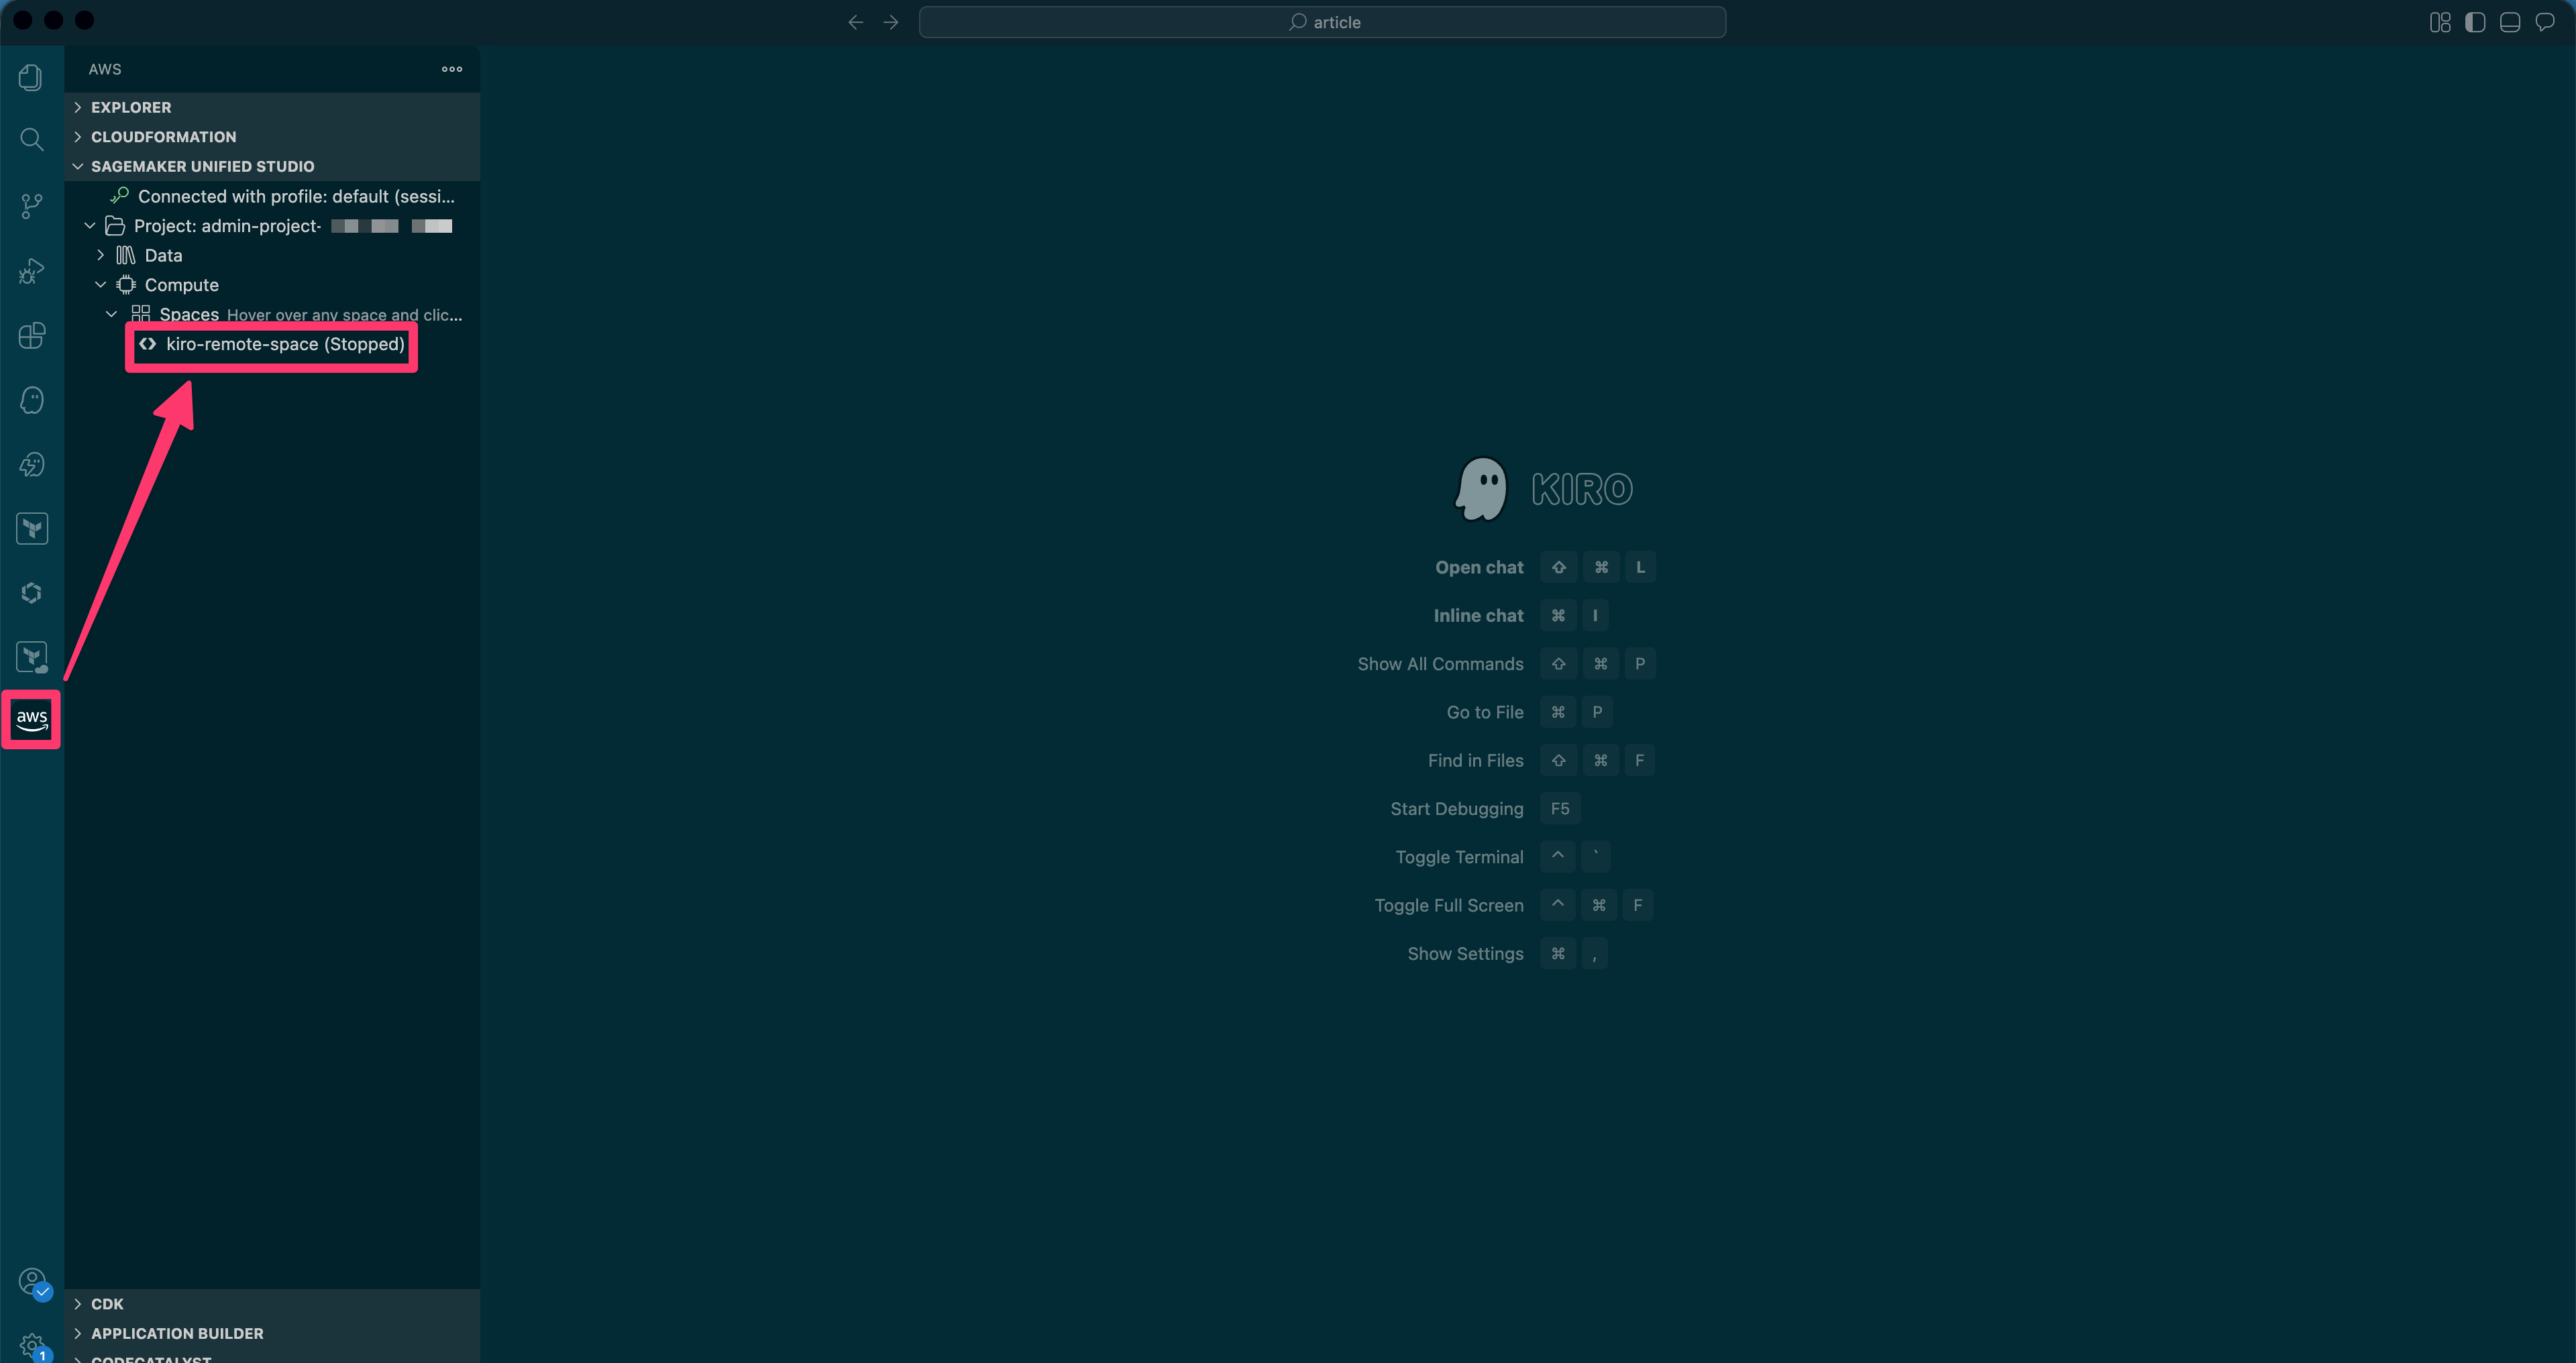This screenshot has height=1363, width=2576.
Task: Open the Customize Layout icon
Action: (x=2440, y=22)
